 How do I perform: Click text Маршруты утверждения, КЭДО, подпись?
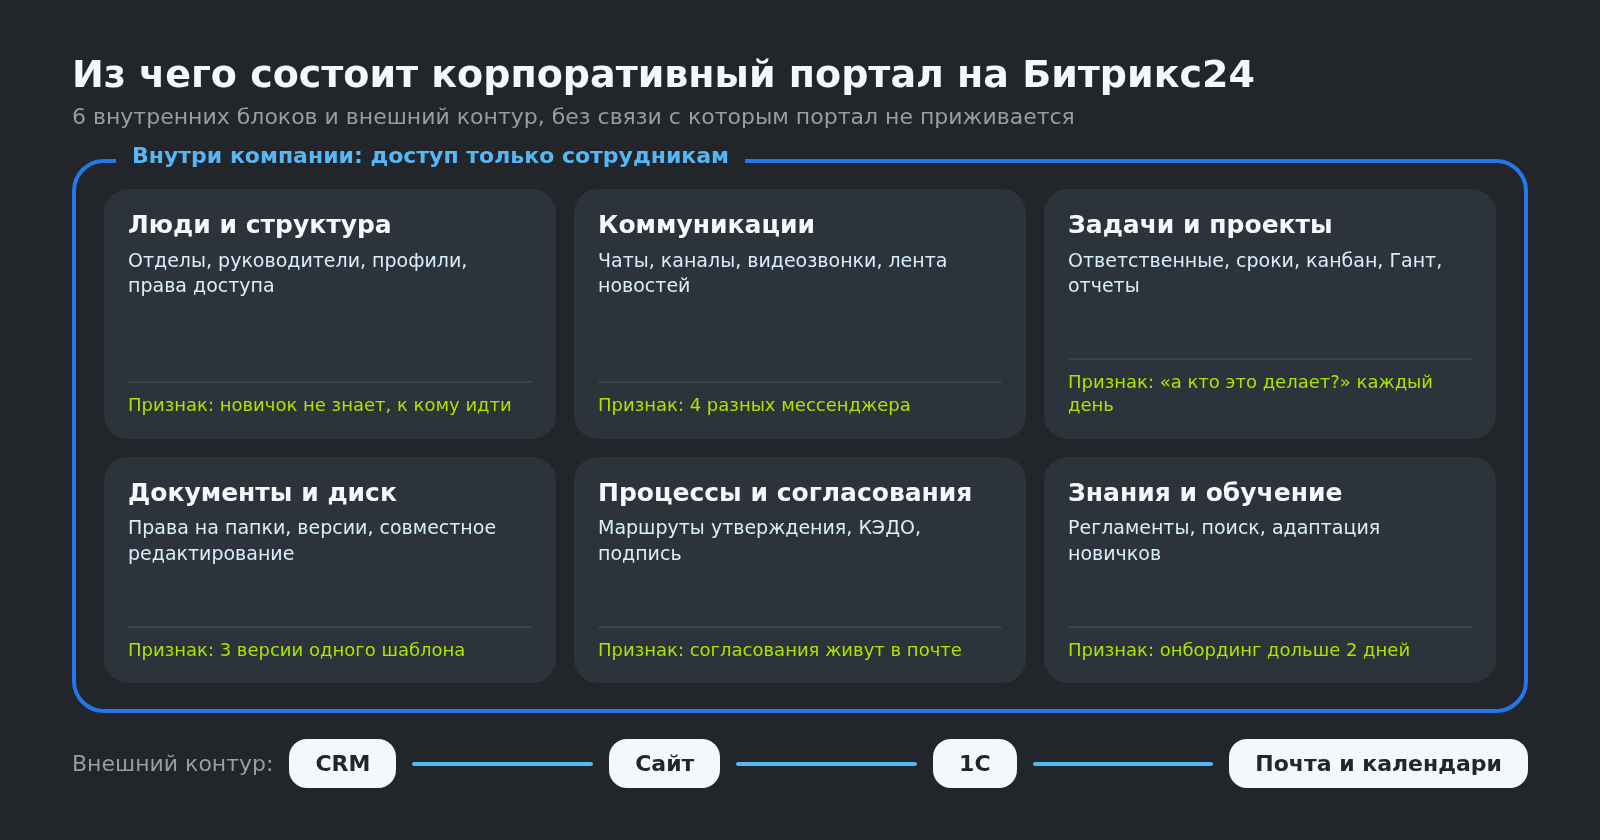point(759,540)
